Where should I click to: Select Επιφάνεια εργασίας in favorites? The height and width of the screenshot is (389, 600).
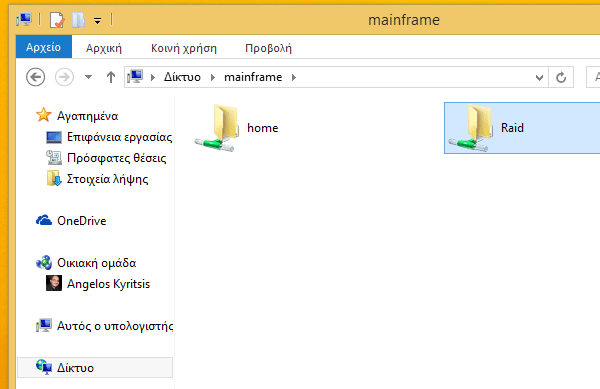(x=119, y=137)
